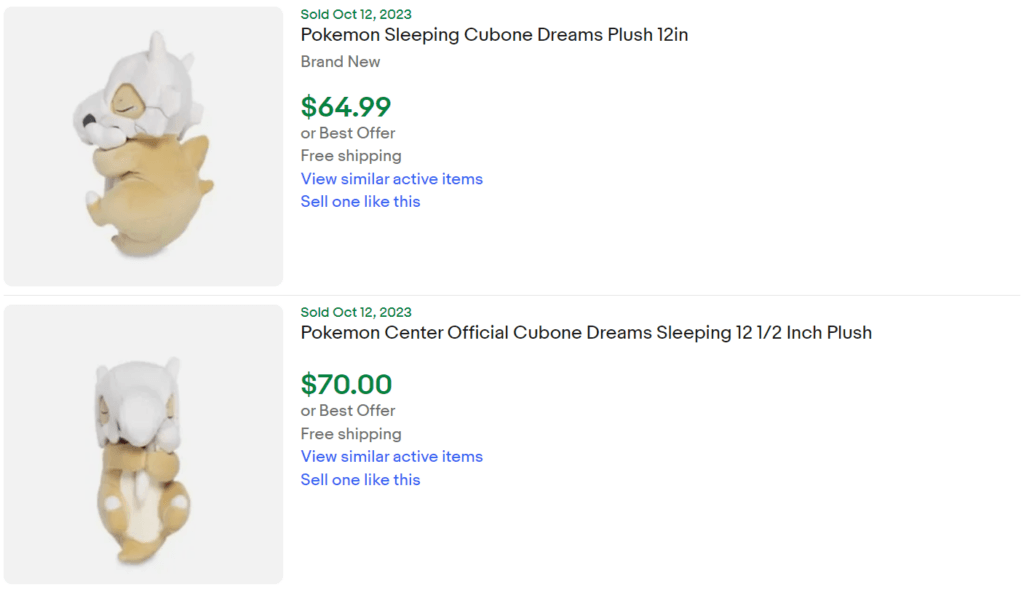Open the Pokemon Center Official Cubone Dreams listing title

[x=585, y=332]
